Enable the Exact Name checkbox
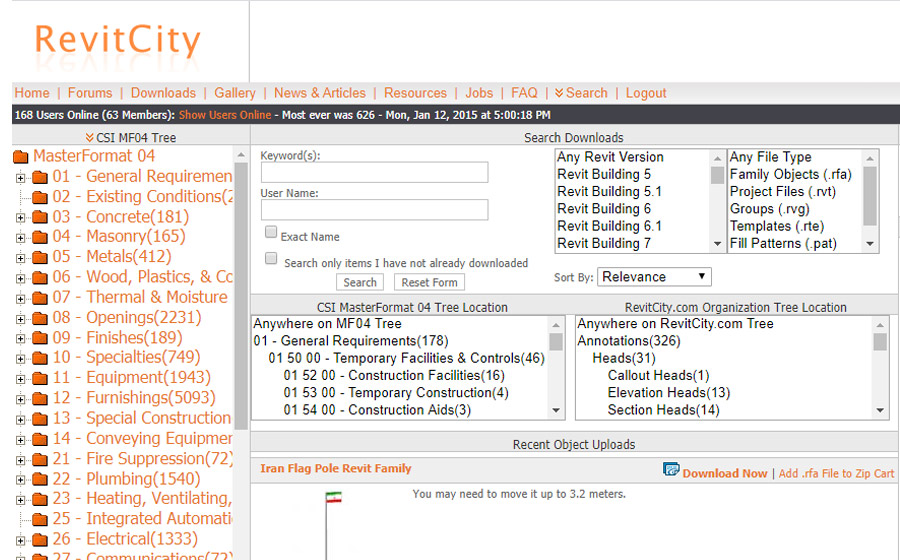900x560 pixels. point(271,232)
